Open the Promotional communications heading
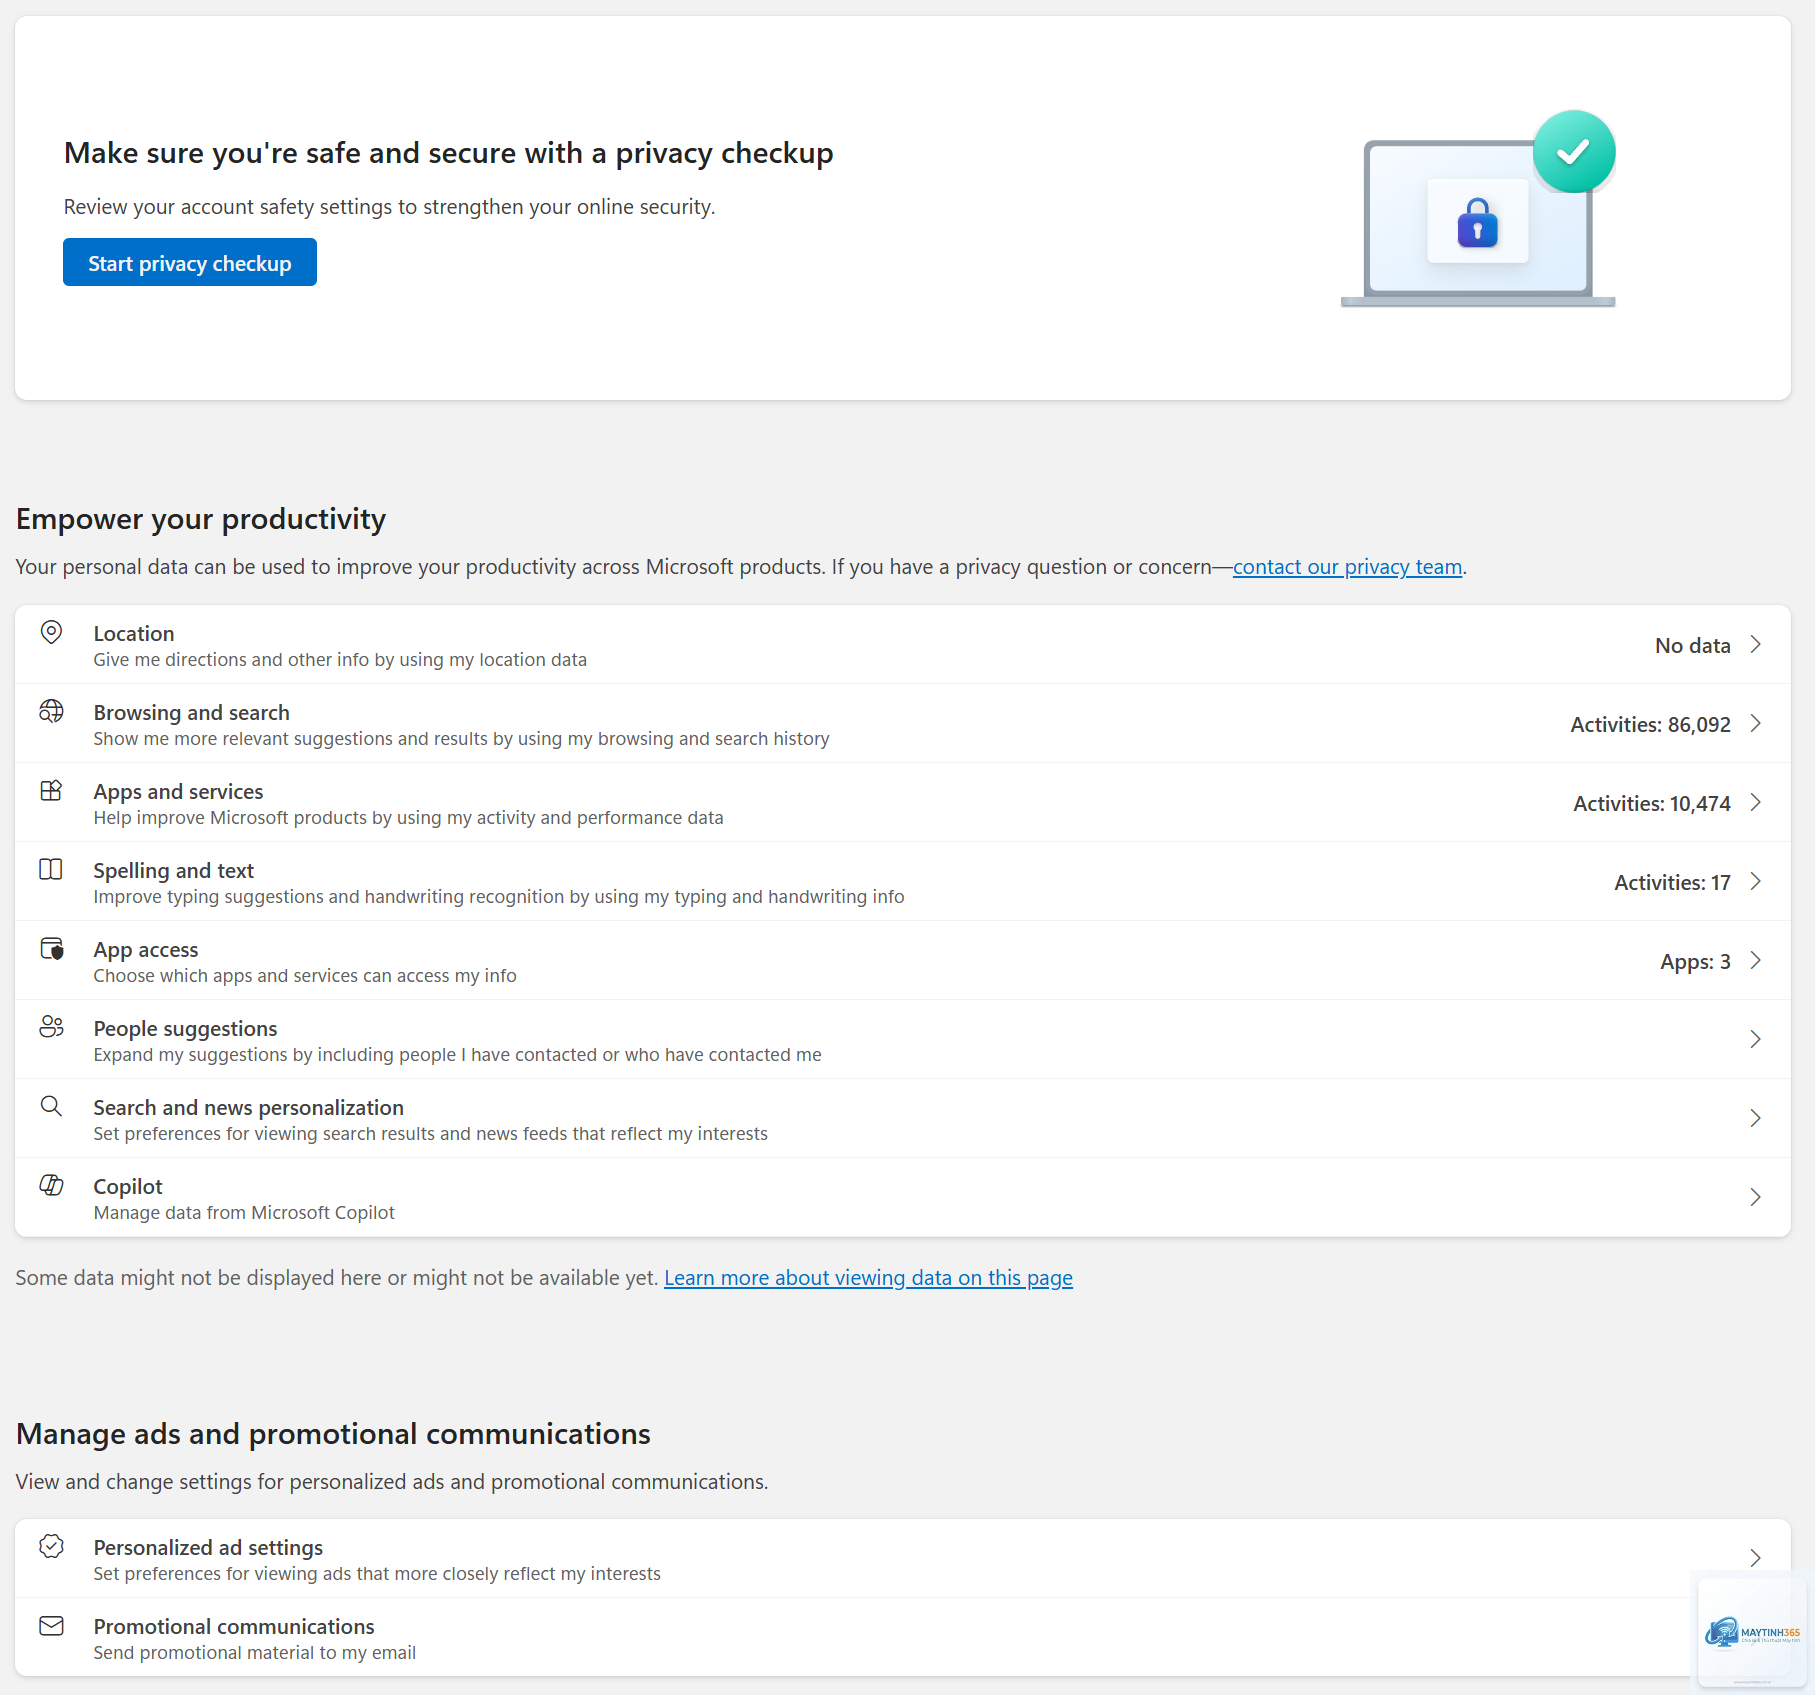The image size is (1815, 1695). tap(234, 1626)
